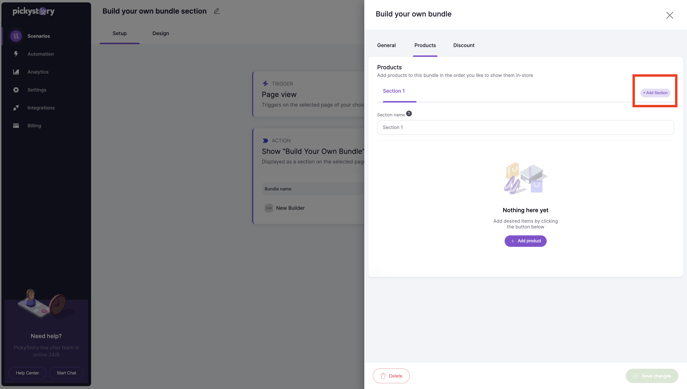This screenshot has width=687, height=389.
Task: Open the Design tab
Action: [161, 33]
